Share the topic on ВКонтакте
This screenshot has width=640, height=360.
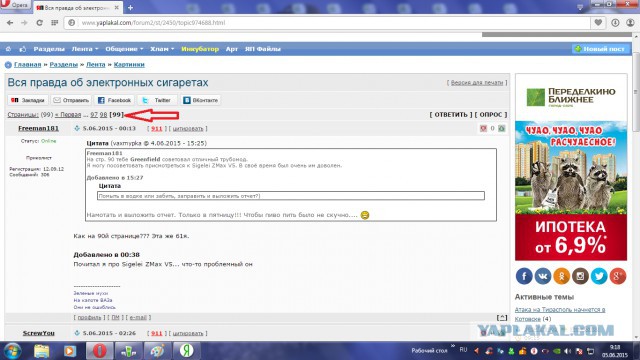200,100
